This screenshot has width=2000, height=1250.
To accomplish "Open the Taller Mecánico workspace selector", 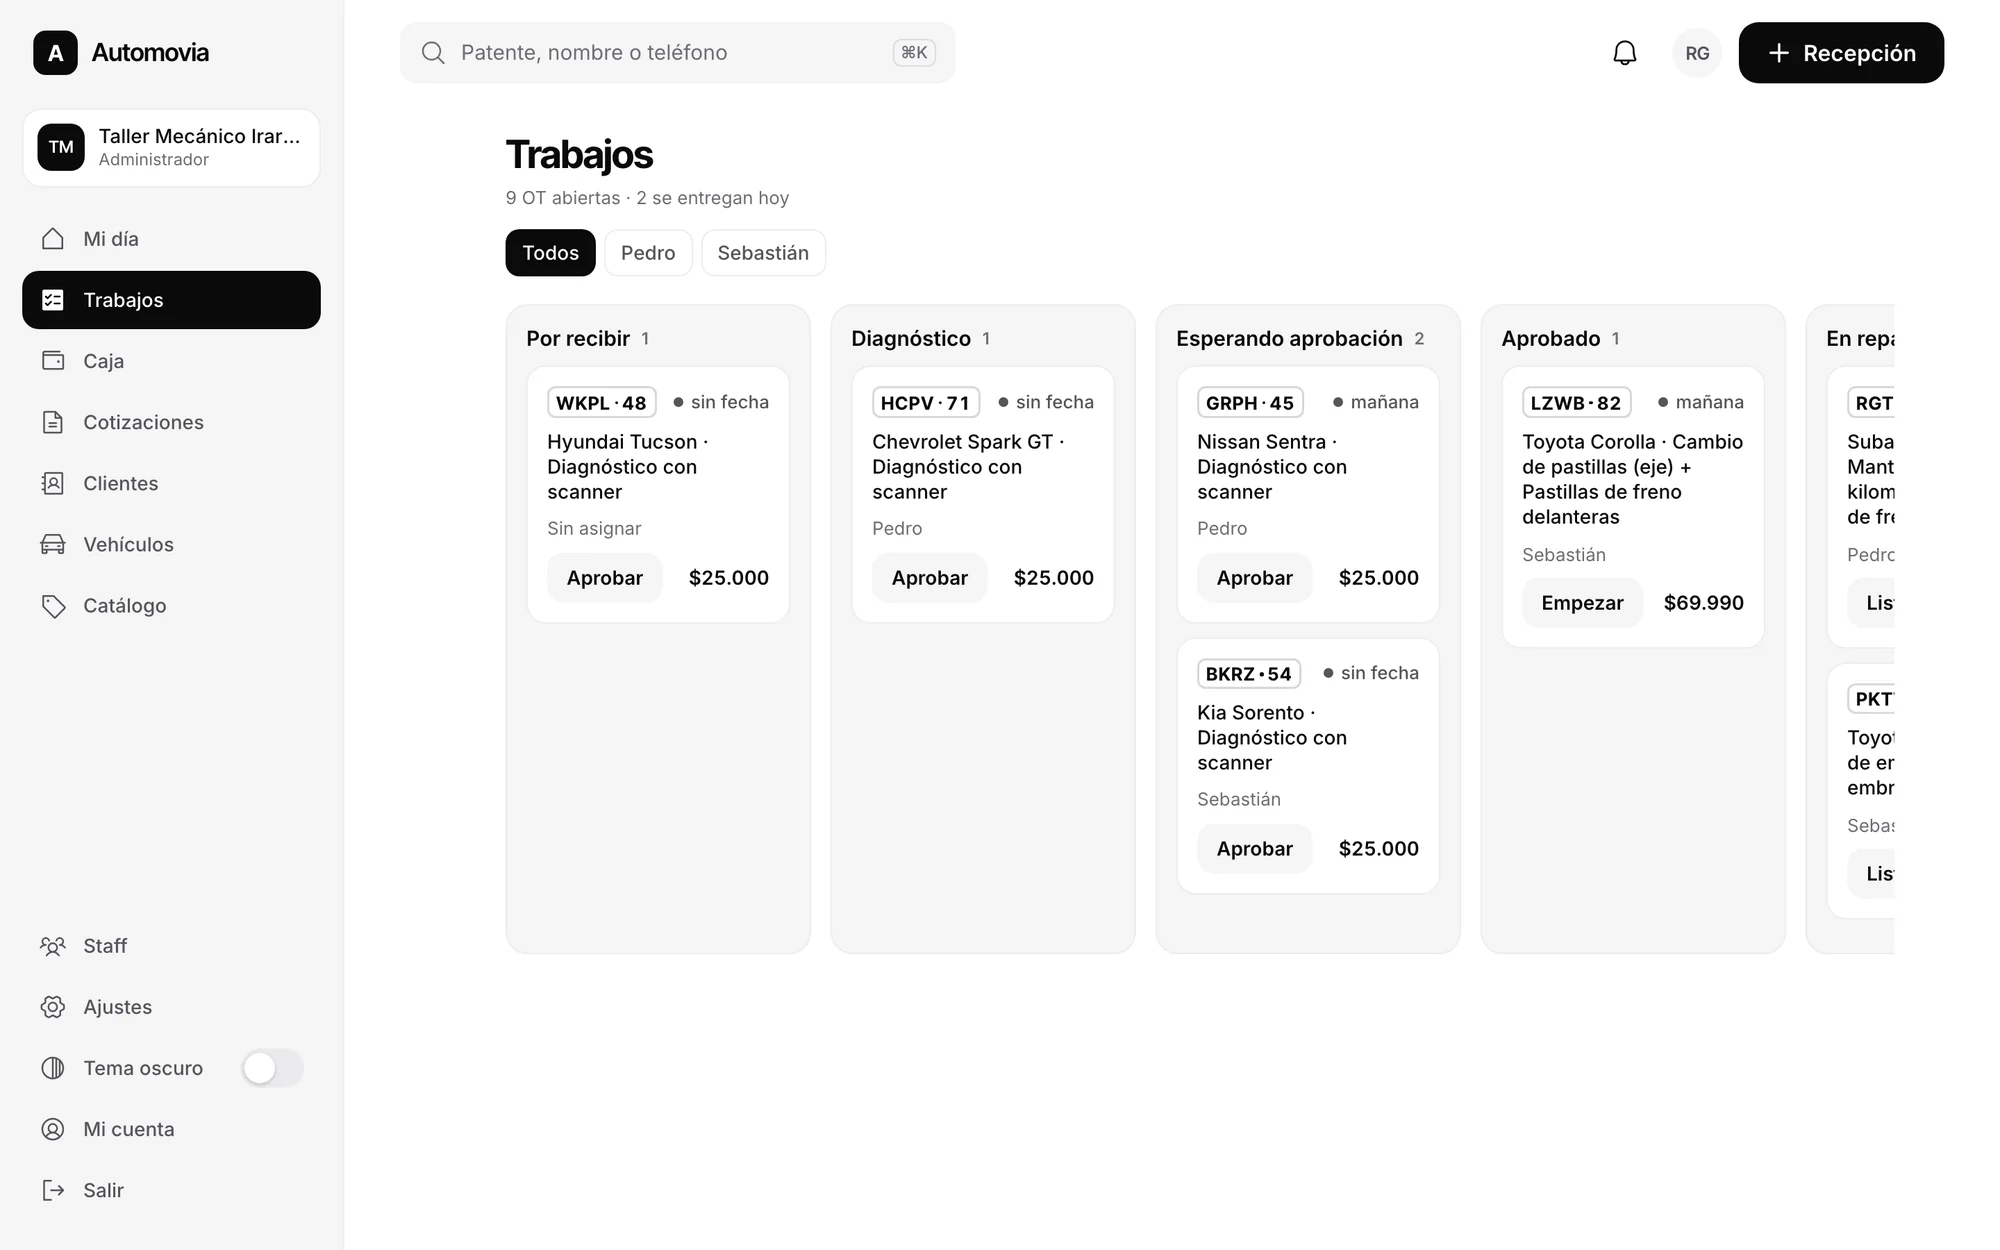I will pyautogui.click(x=171, y=148).
